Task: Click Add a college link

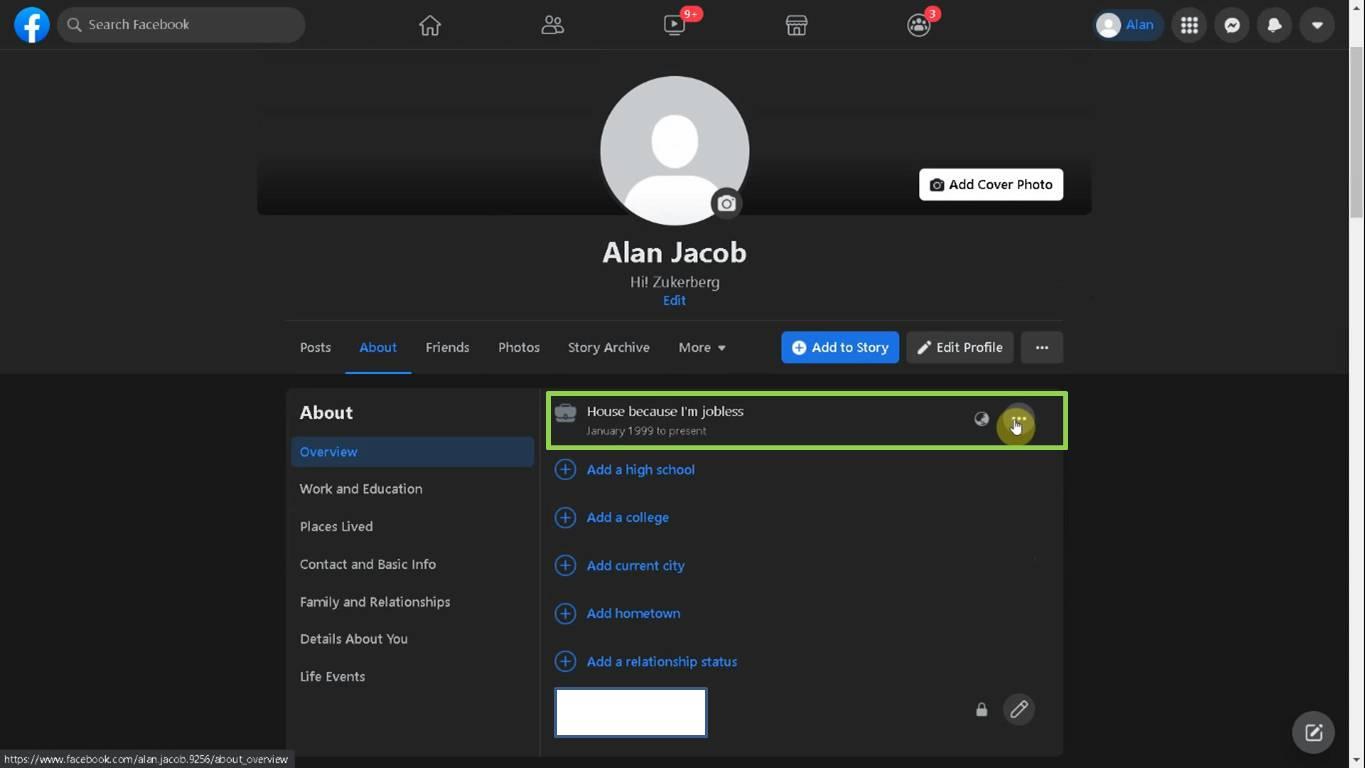Action: 628,517
